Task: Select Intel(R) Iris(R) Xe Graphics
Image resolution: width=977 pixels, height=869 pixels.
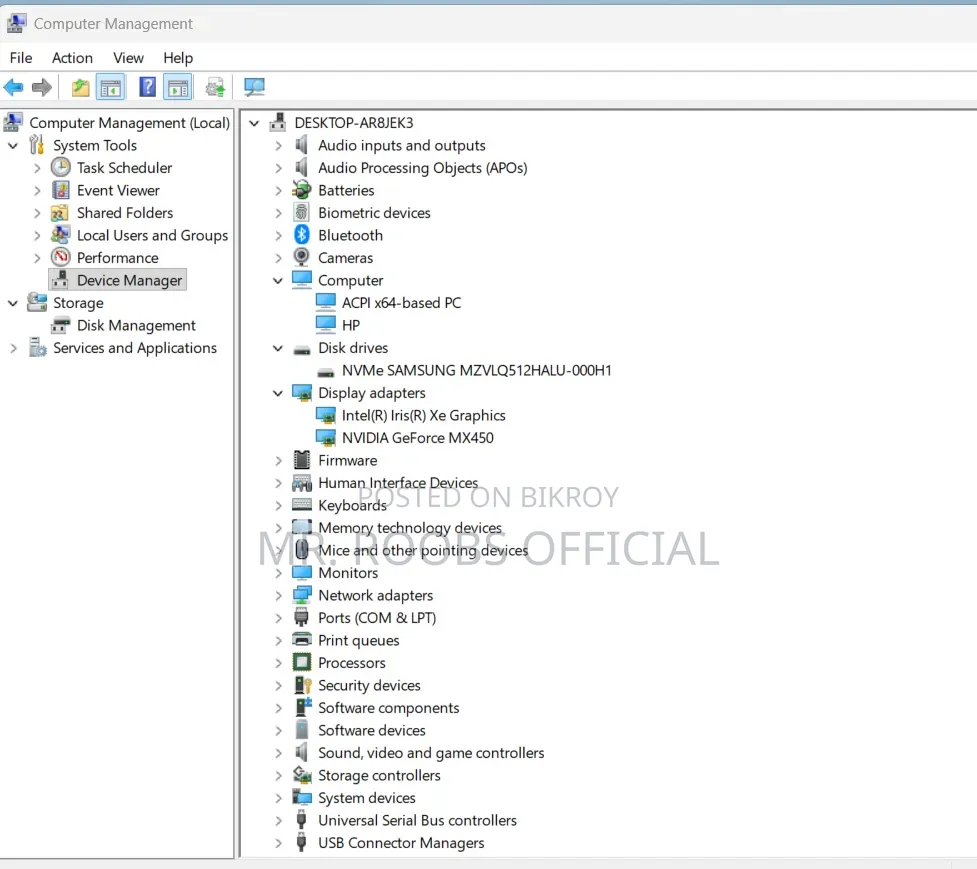Action: pyautogui.click(x=424, y=416)
